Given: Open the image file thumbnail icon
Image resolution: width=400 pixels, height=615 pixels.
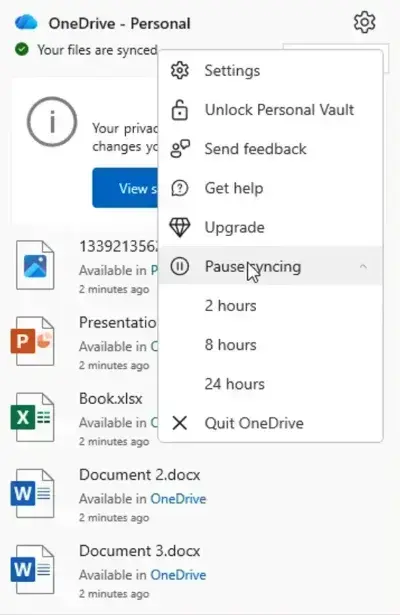Looking at the screenshot, I should tap(35, 266).
